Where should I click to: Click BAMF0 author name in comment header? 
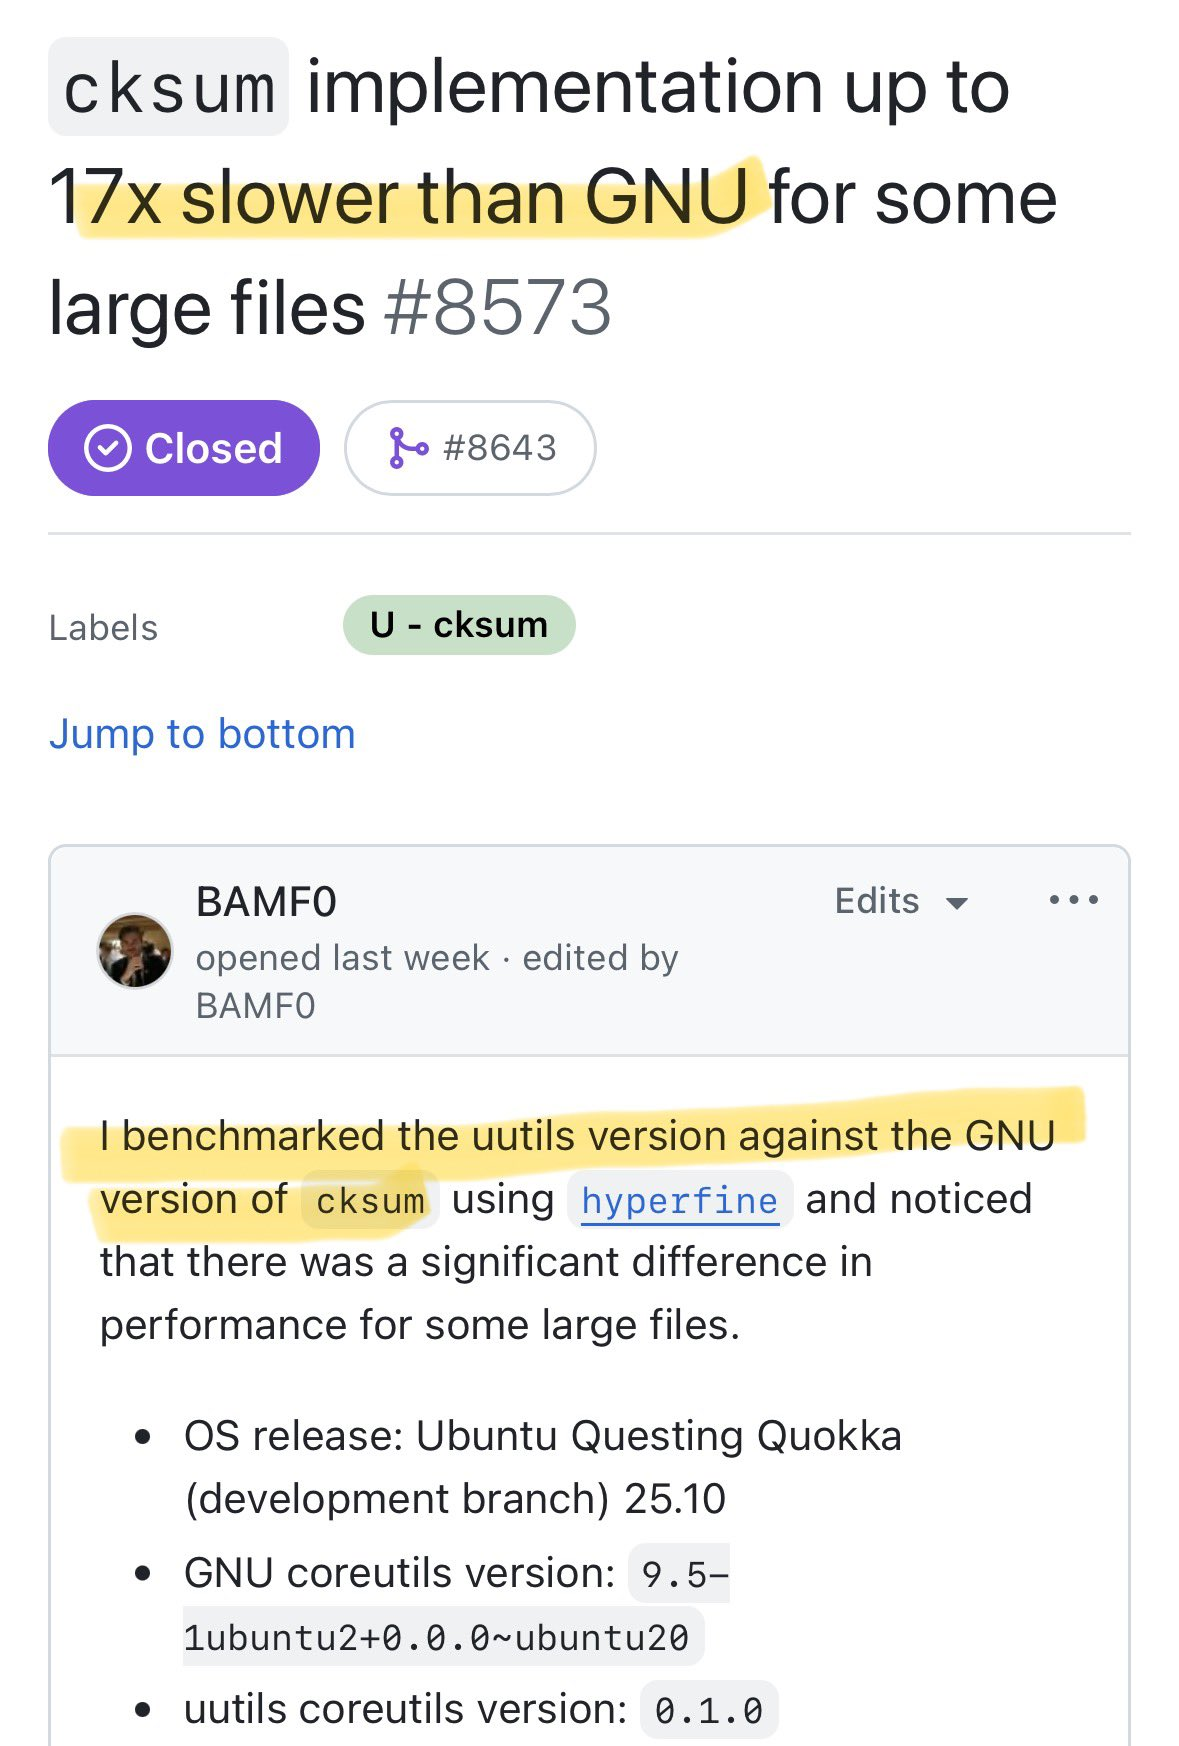click(x=266, y=902)
